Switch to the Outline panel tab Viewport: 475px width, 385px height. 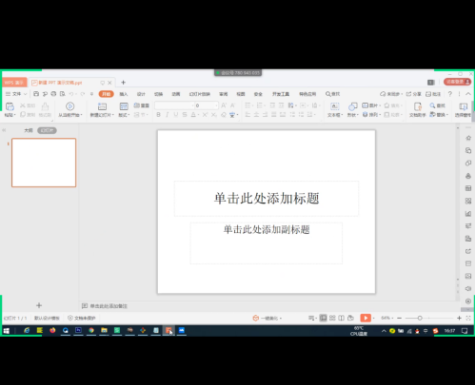(x=28, y=130)
